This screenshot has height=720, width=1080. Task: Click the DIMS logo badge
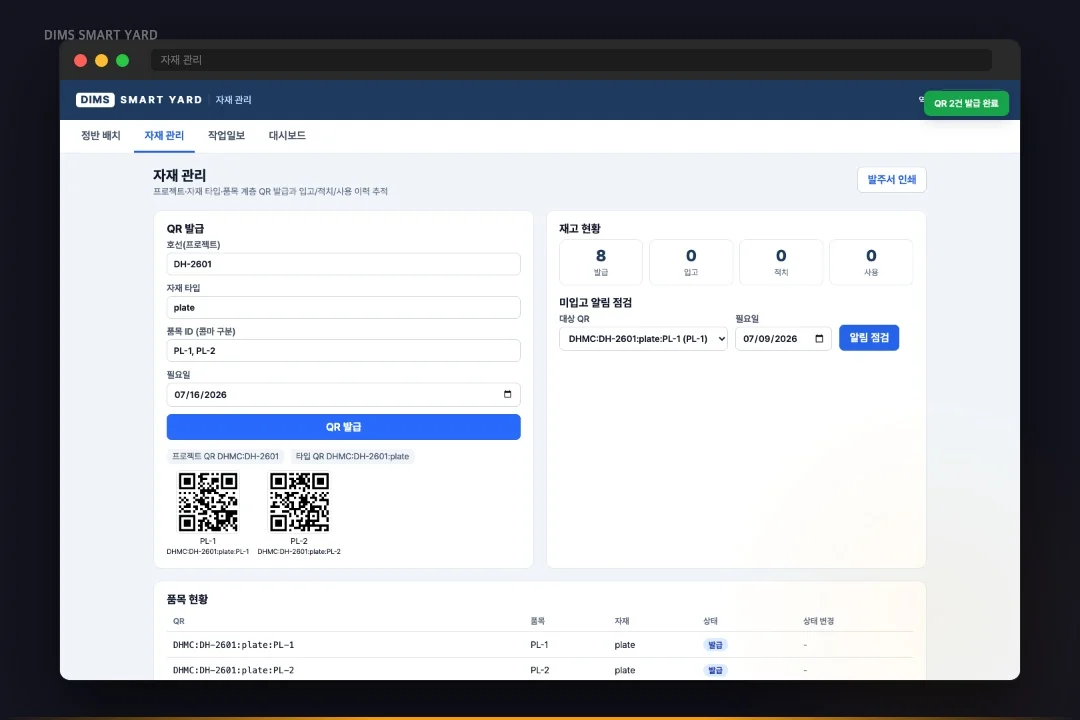click(95, 100)
